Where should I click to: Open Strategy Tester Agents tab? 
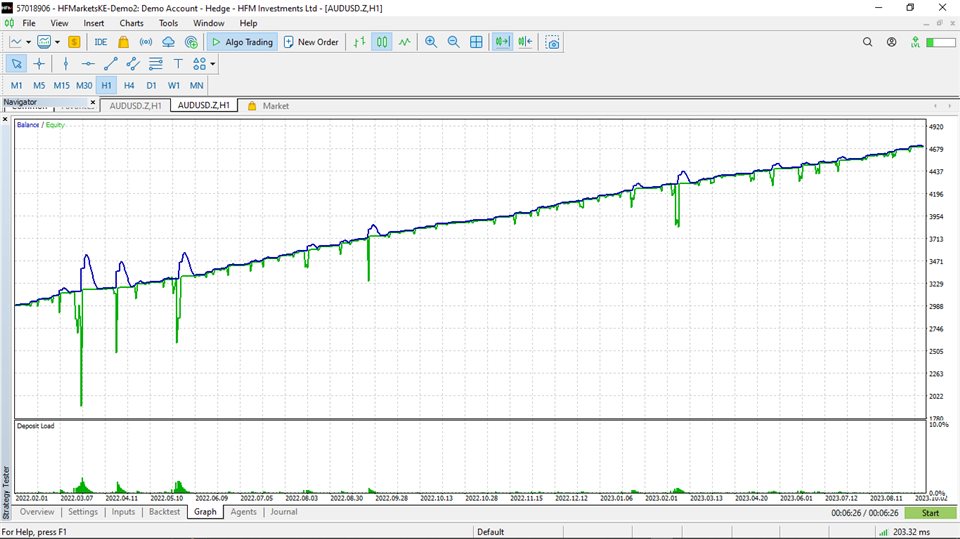coord(244,512)
